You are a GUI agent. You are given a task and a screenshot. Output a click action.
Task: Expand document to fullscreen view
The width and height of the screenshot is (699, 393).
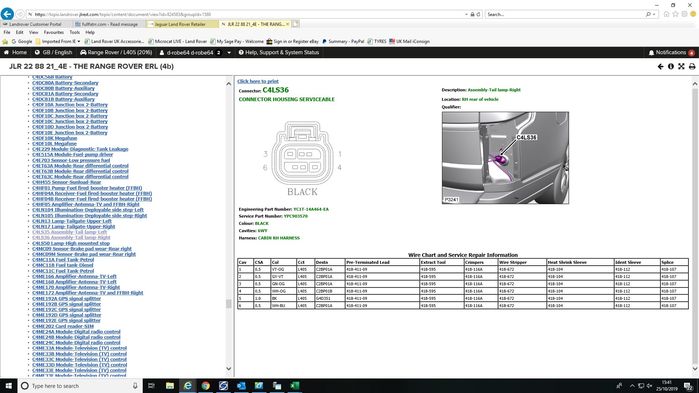coord(681,66)
